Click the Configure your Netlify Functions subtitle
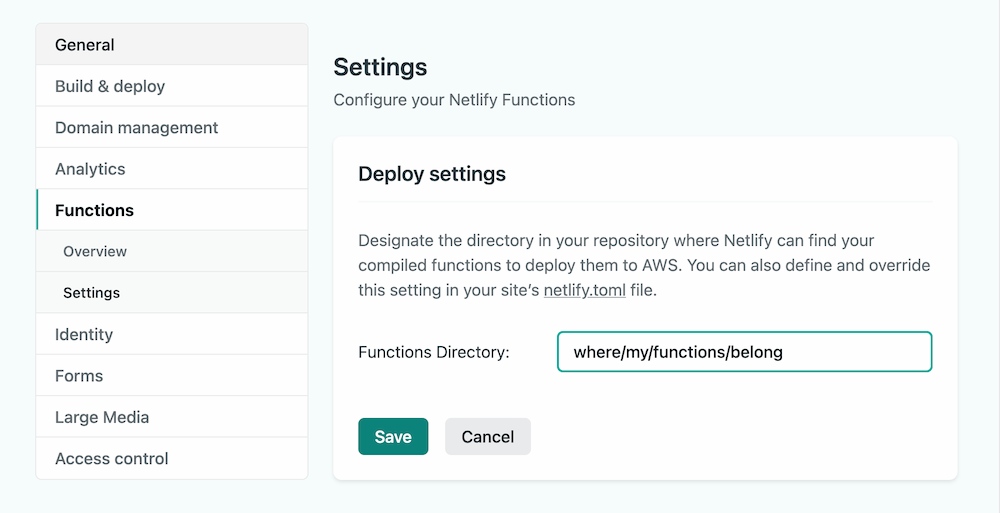The image size is (1000, 513). click(454, 100)
